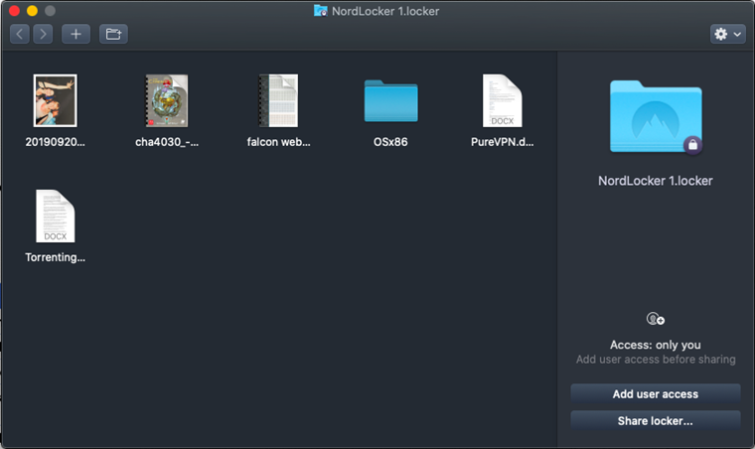The height and width of the screenshot is (449, 755).
Task: Minimize the window with yellow button
Action: coord(32,11)
